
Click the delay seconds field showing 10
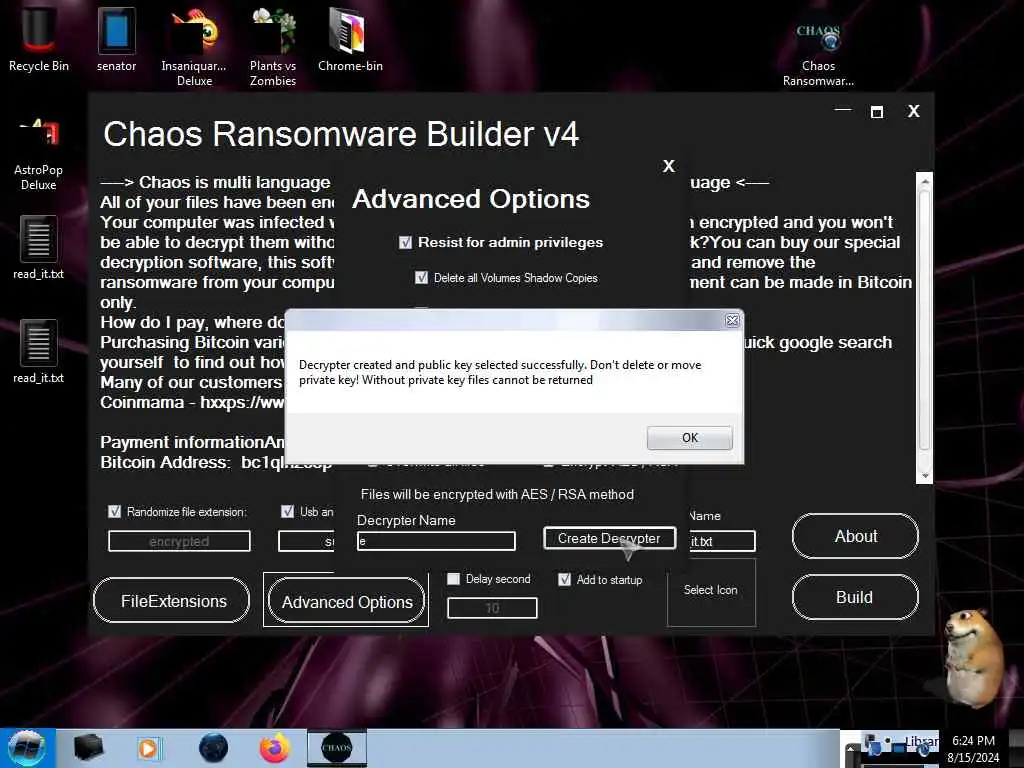point(492,608)
